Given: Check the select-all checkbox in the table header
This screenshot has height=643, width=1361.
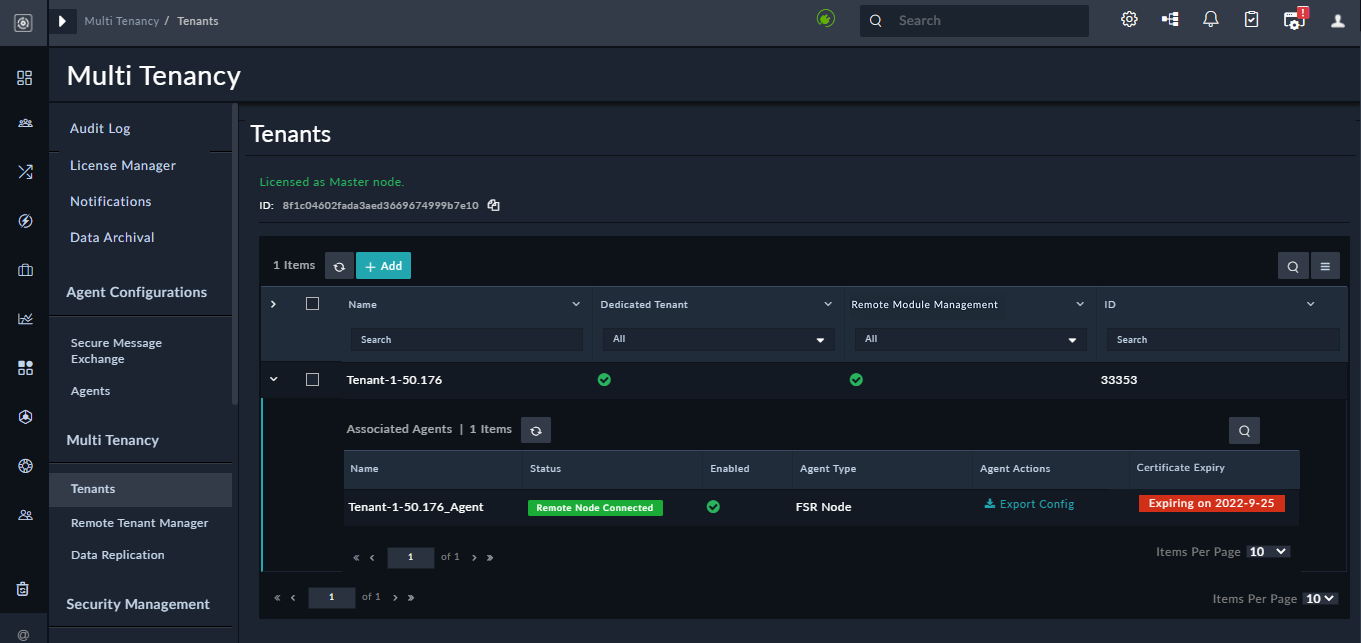Looking at the screenshot, I should click(x=312, y=304).
